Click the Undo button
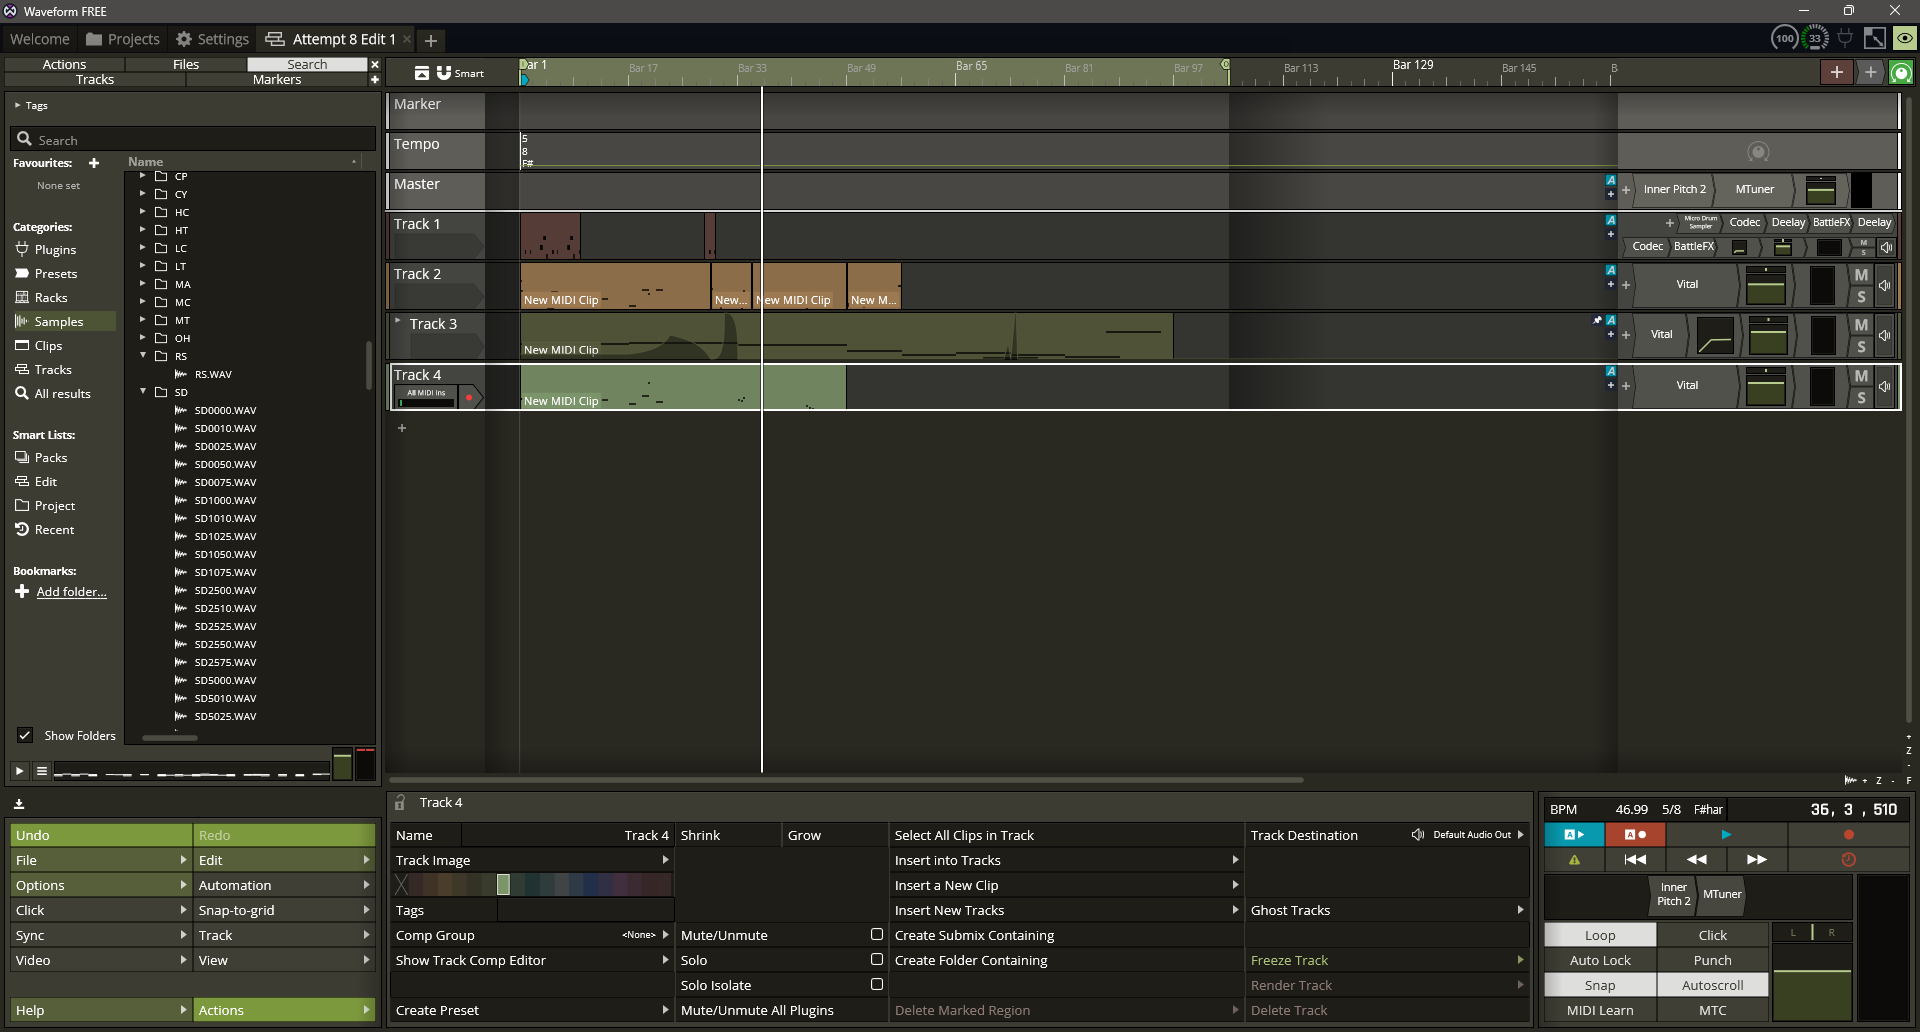This screenshot has height=1032, width=1920. pos(101,835)
